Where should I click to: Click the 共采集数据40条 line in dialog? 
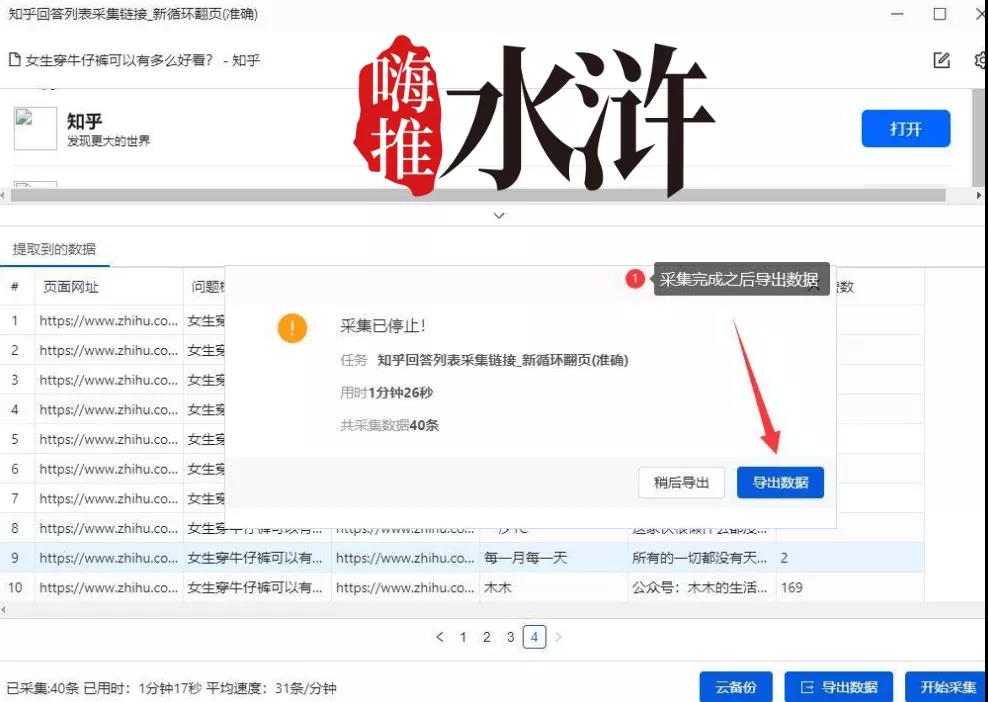coord(389,425)
